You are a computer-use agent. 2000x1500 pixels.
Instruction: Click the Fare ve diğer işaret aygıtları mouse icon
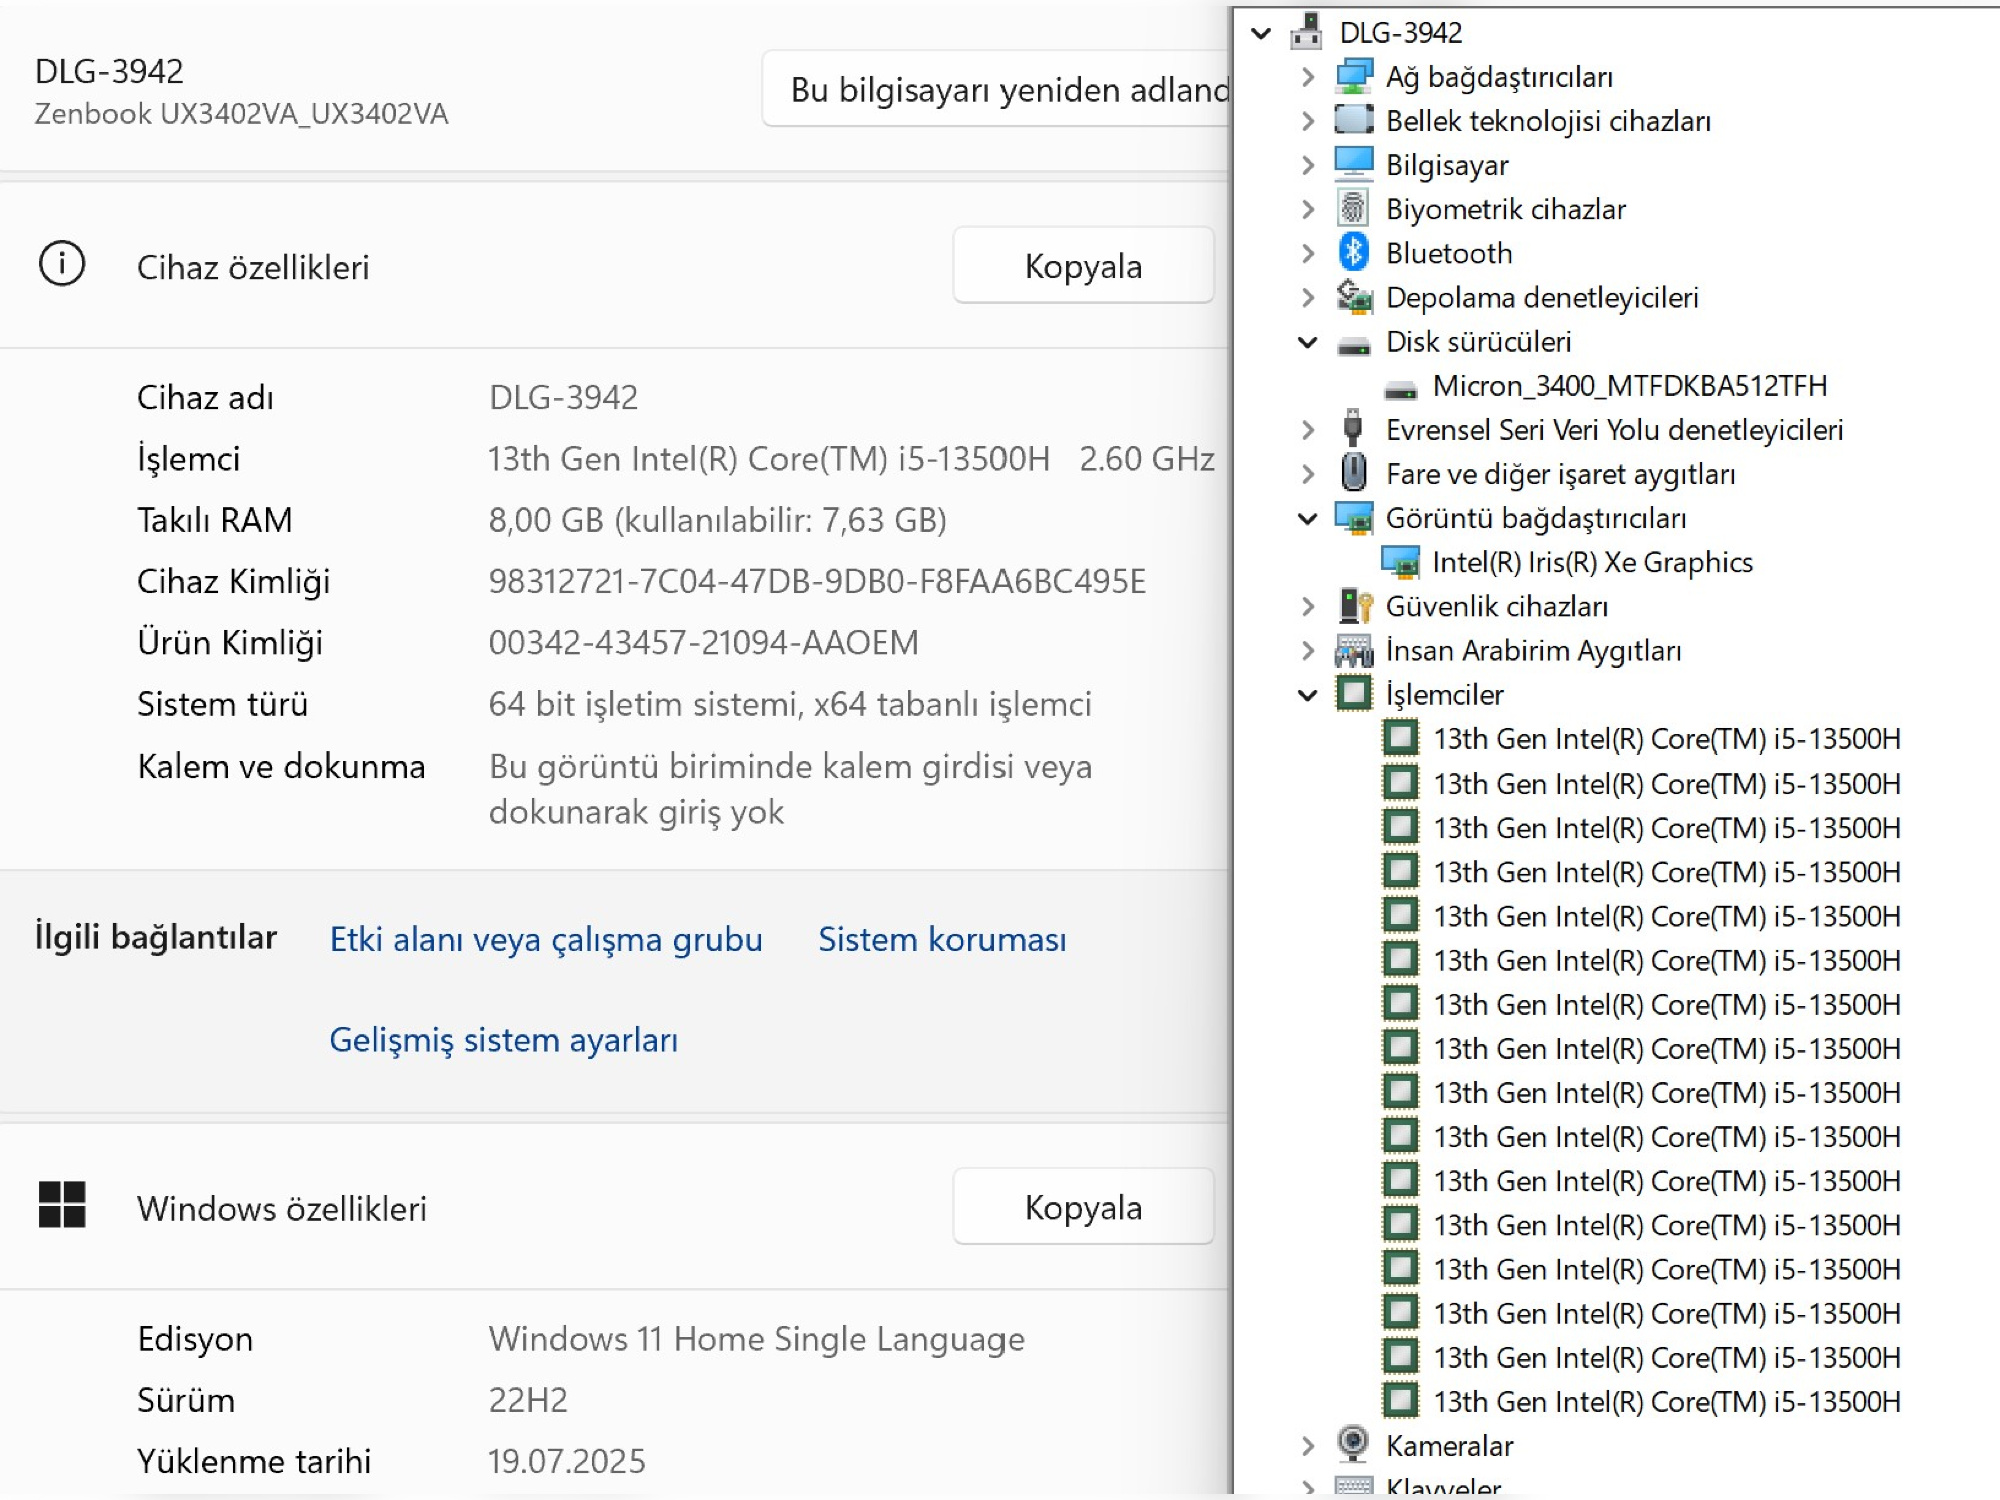1353,472
